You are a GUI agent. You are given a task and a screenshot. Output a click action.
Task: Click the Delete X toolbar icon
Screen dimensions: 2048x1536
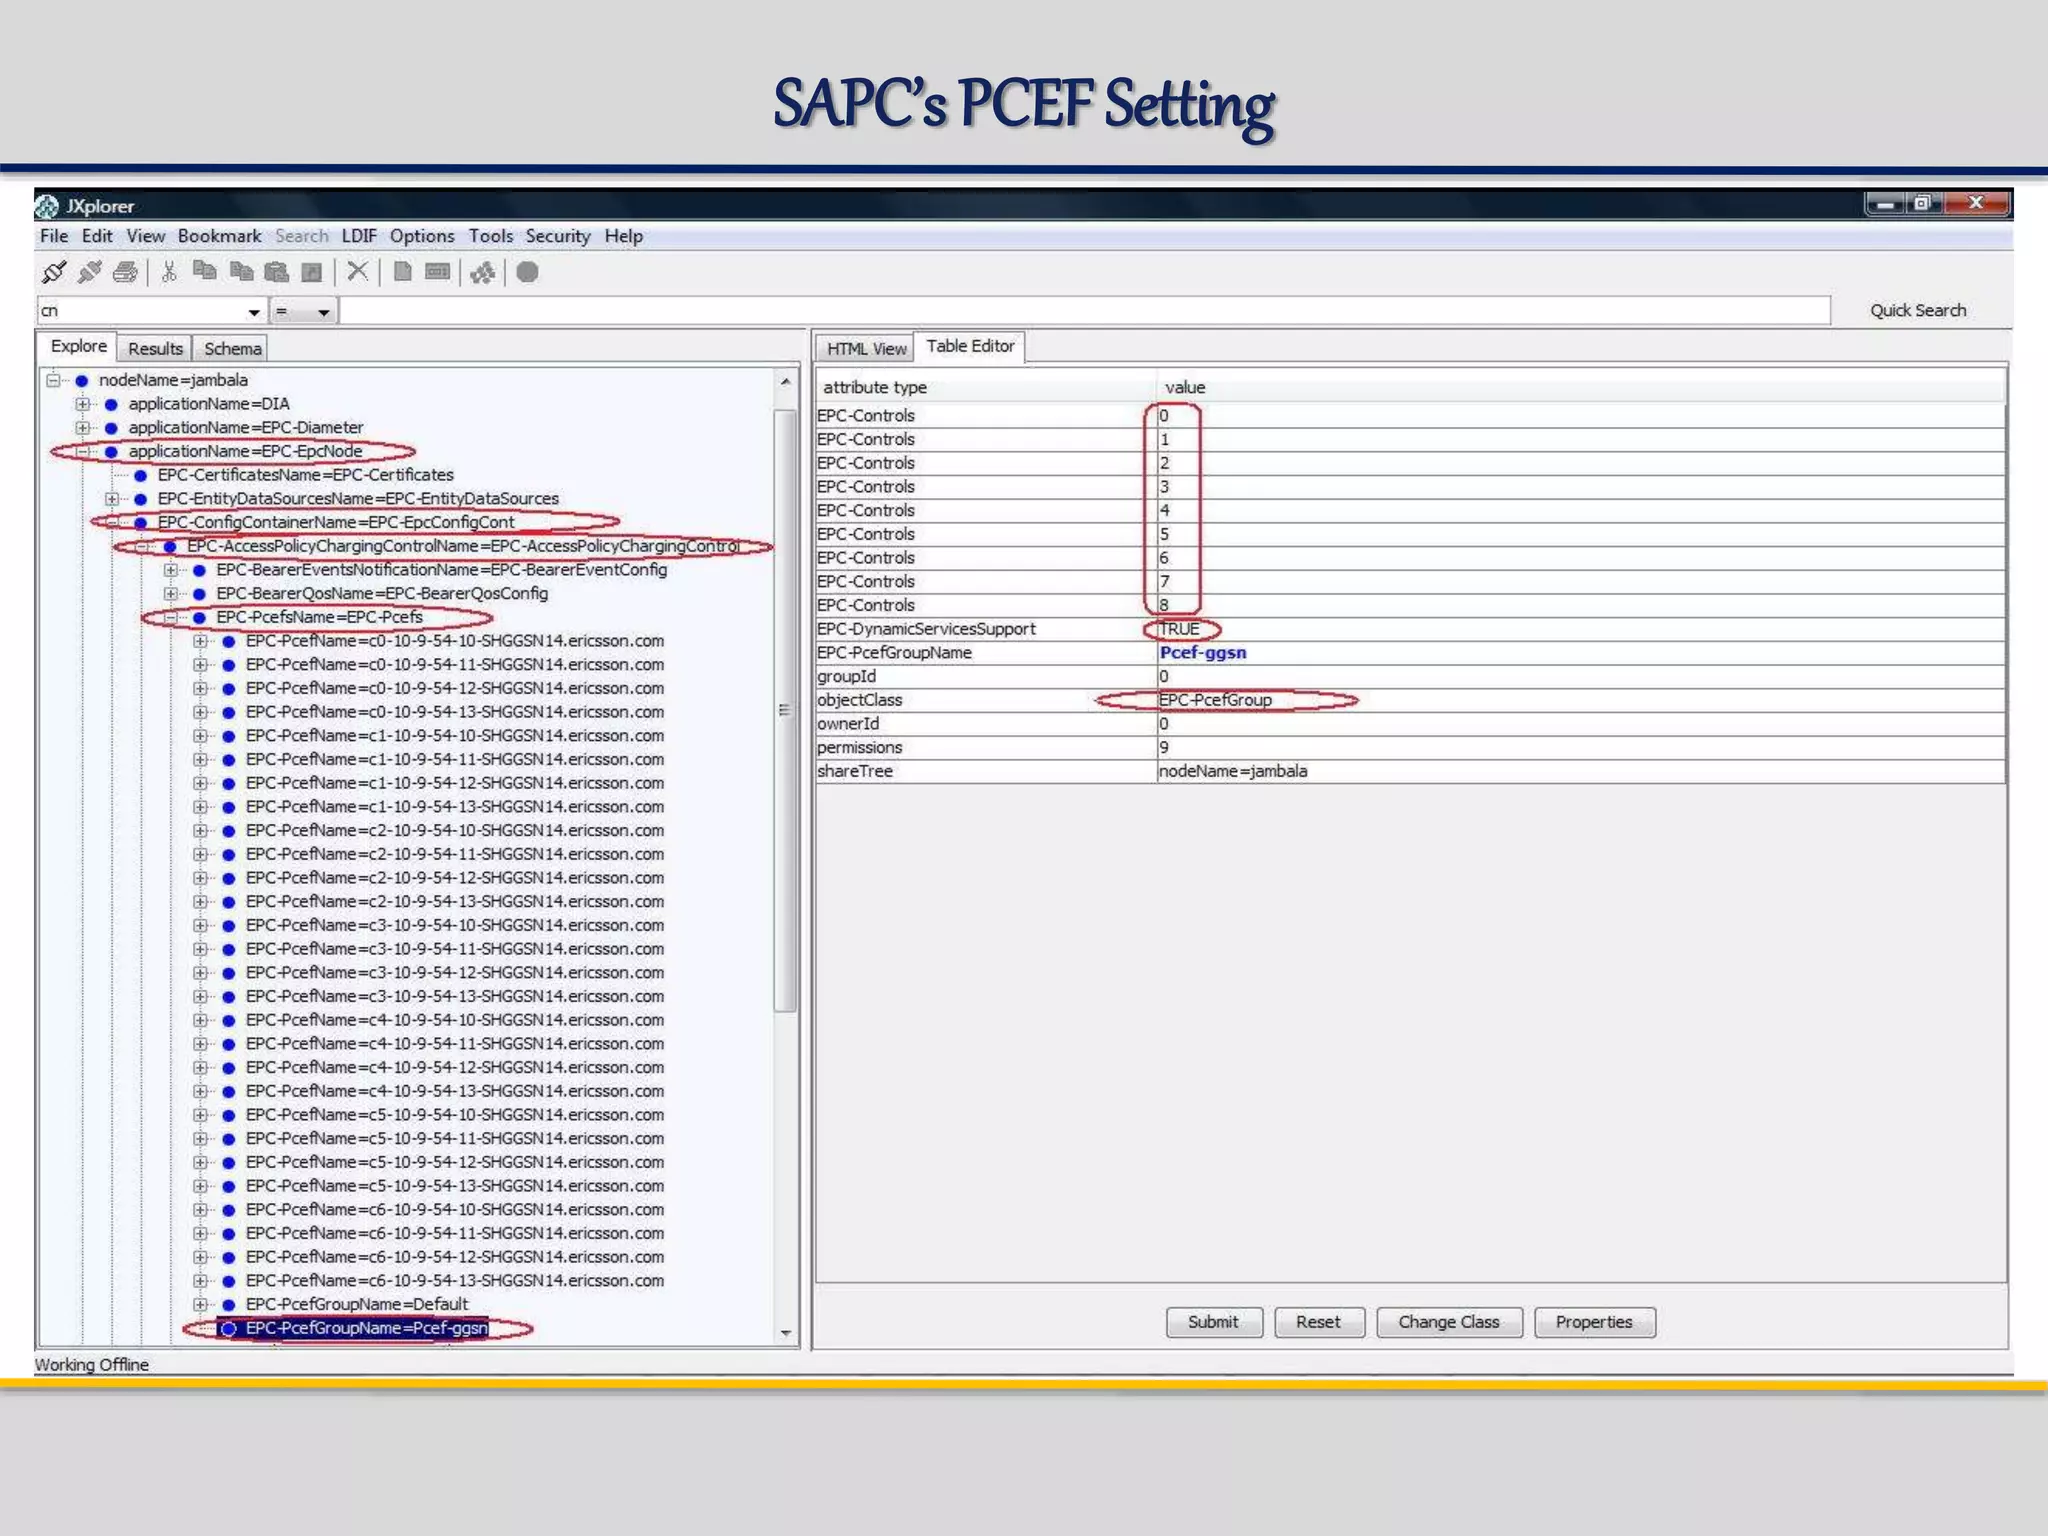357,272
